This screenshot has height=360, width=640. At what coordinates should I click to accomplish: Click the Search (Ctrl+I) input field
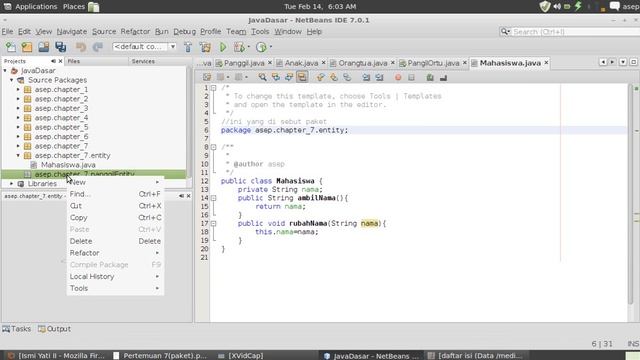click(x=576, y=32)
